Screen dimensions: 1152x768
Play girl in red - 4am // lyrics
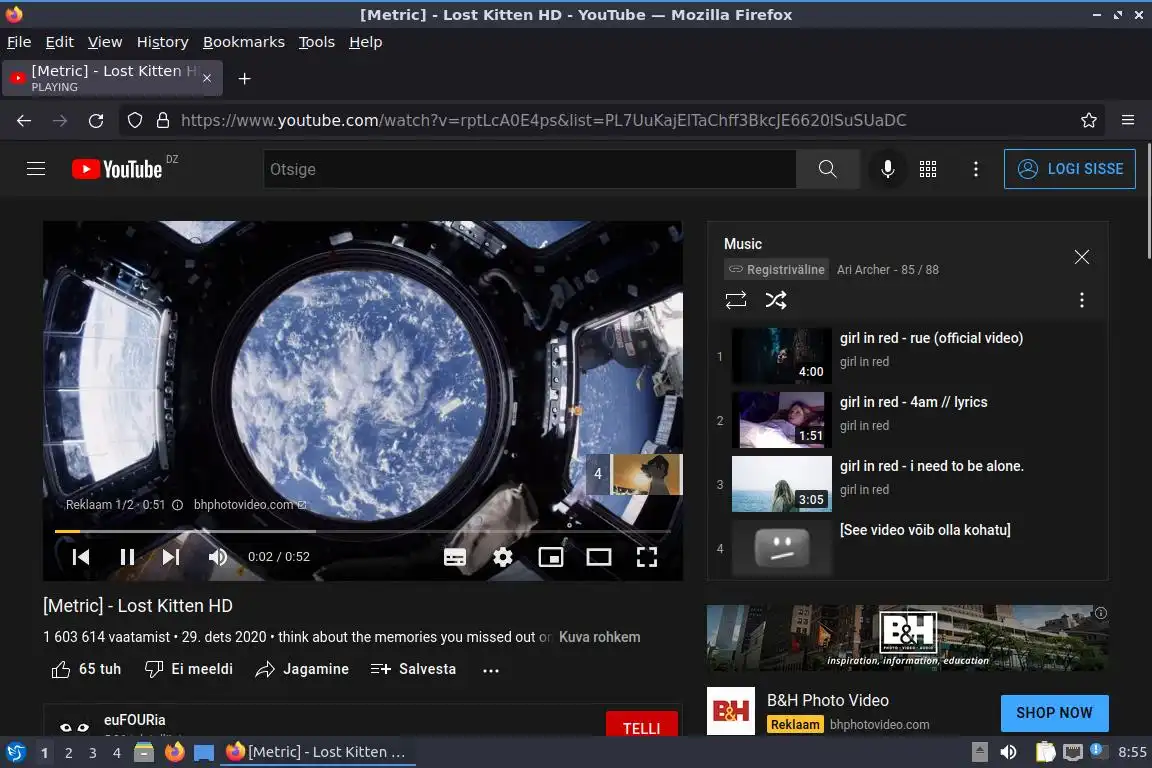[907, 420]
